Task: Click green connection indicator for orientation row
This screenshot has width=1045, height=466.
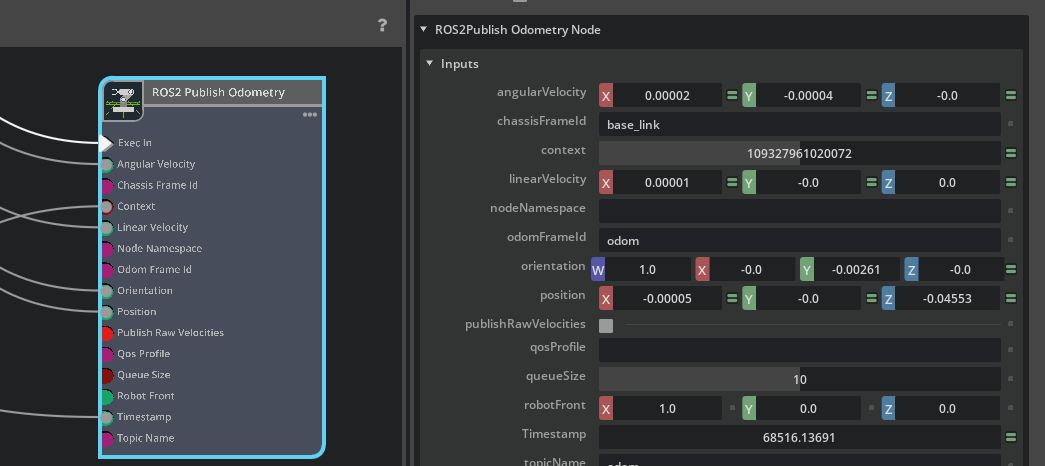Action: 1010,269
